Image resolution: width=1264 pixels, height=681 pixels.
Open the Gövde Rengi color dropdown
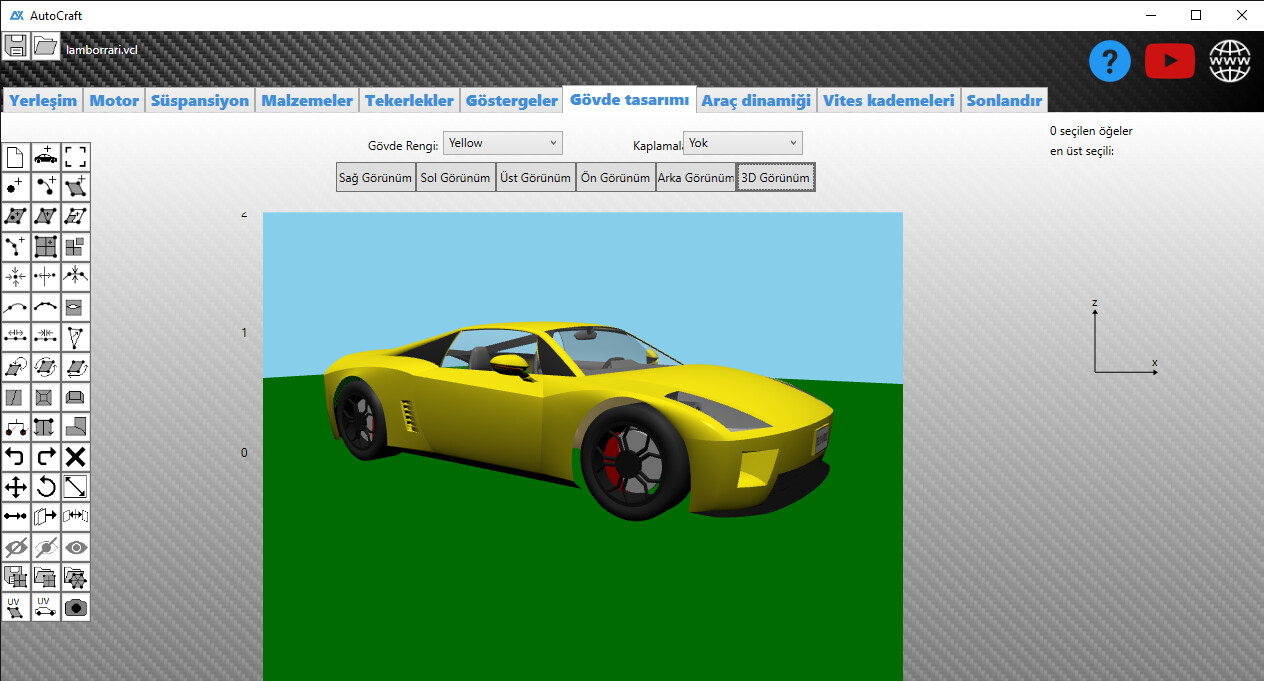pyautogui.click(x=503, y=143)
